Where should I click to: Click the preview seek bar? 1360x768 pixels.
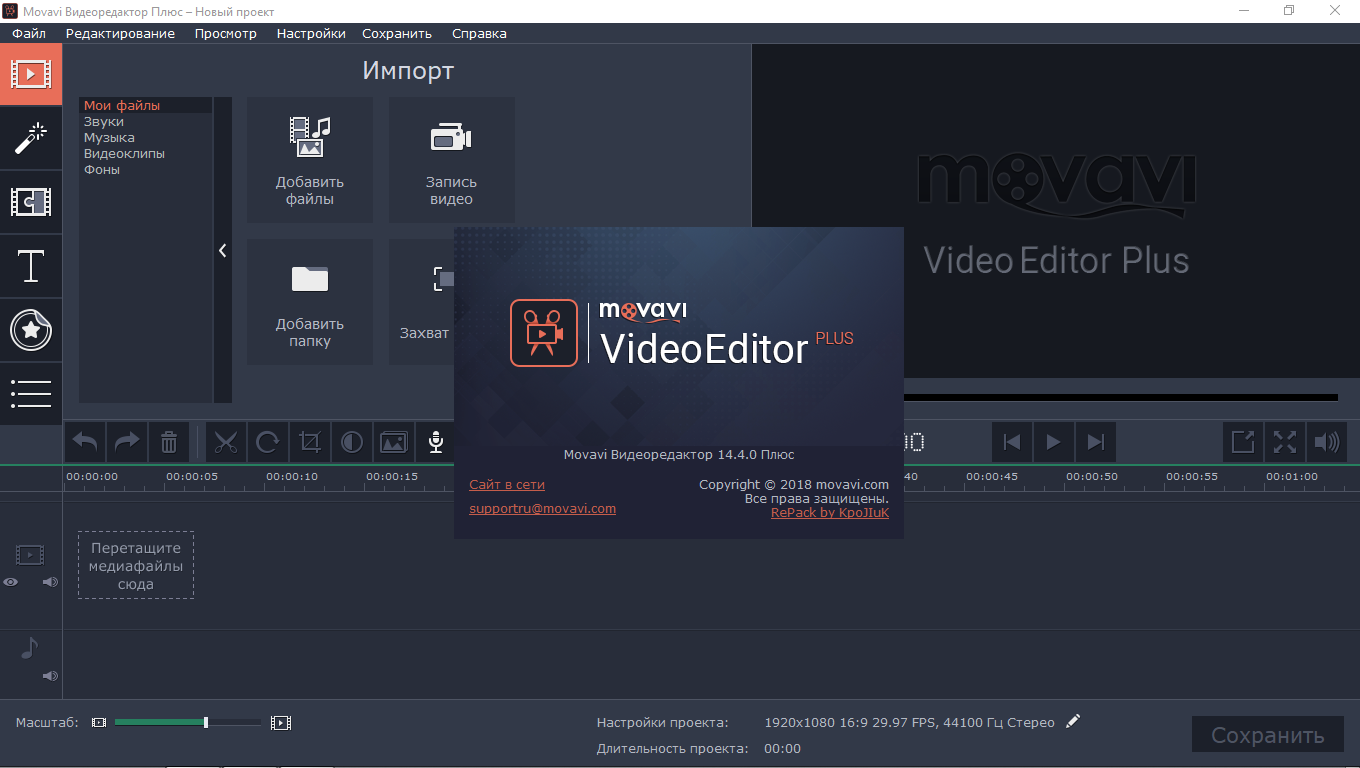click(x=1121, y=397)
